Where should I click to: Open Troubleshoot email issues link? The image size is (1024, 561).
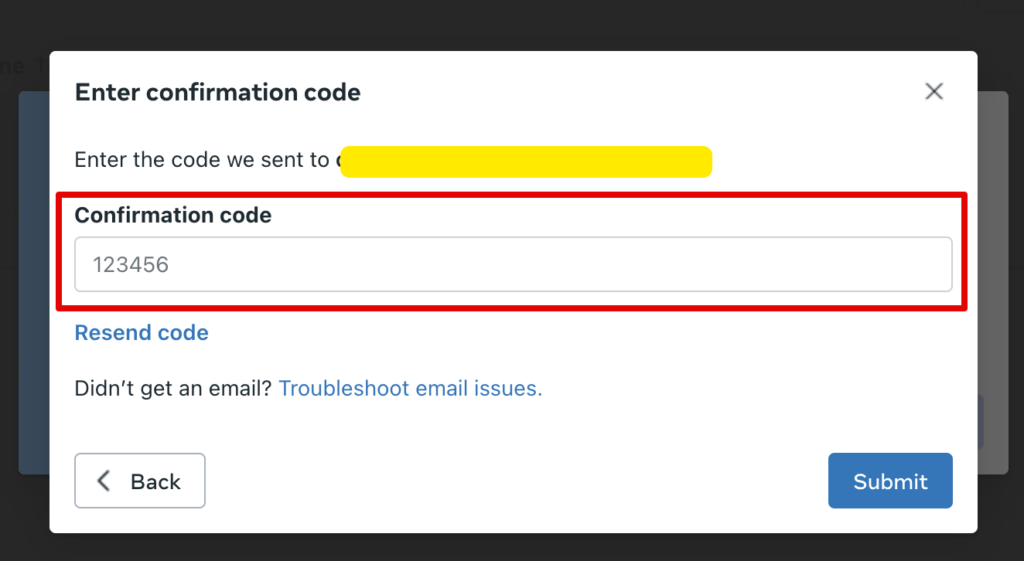click(410, 388)
